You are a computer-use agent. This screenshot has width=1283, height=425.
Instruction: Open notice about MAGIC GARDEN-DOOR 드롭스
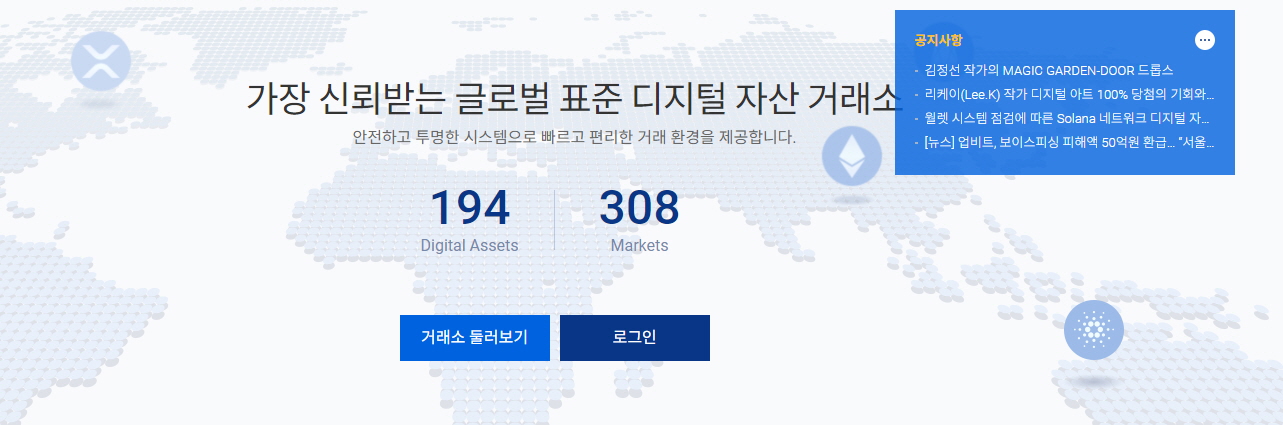pos(1049,71)
